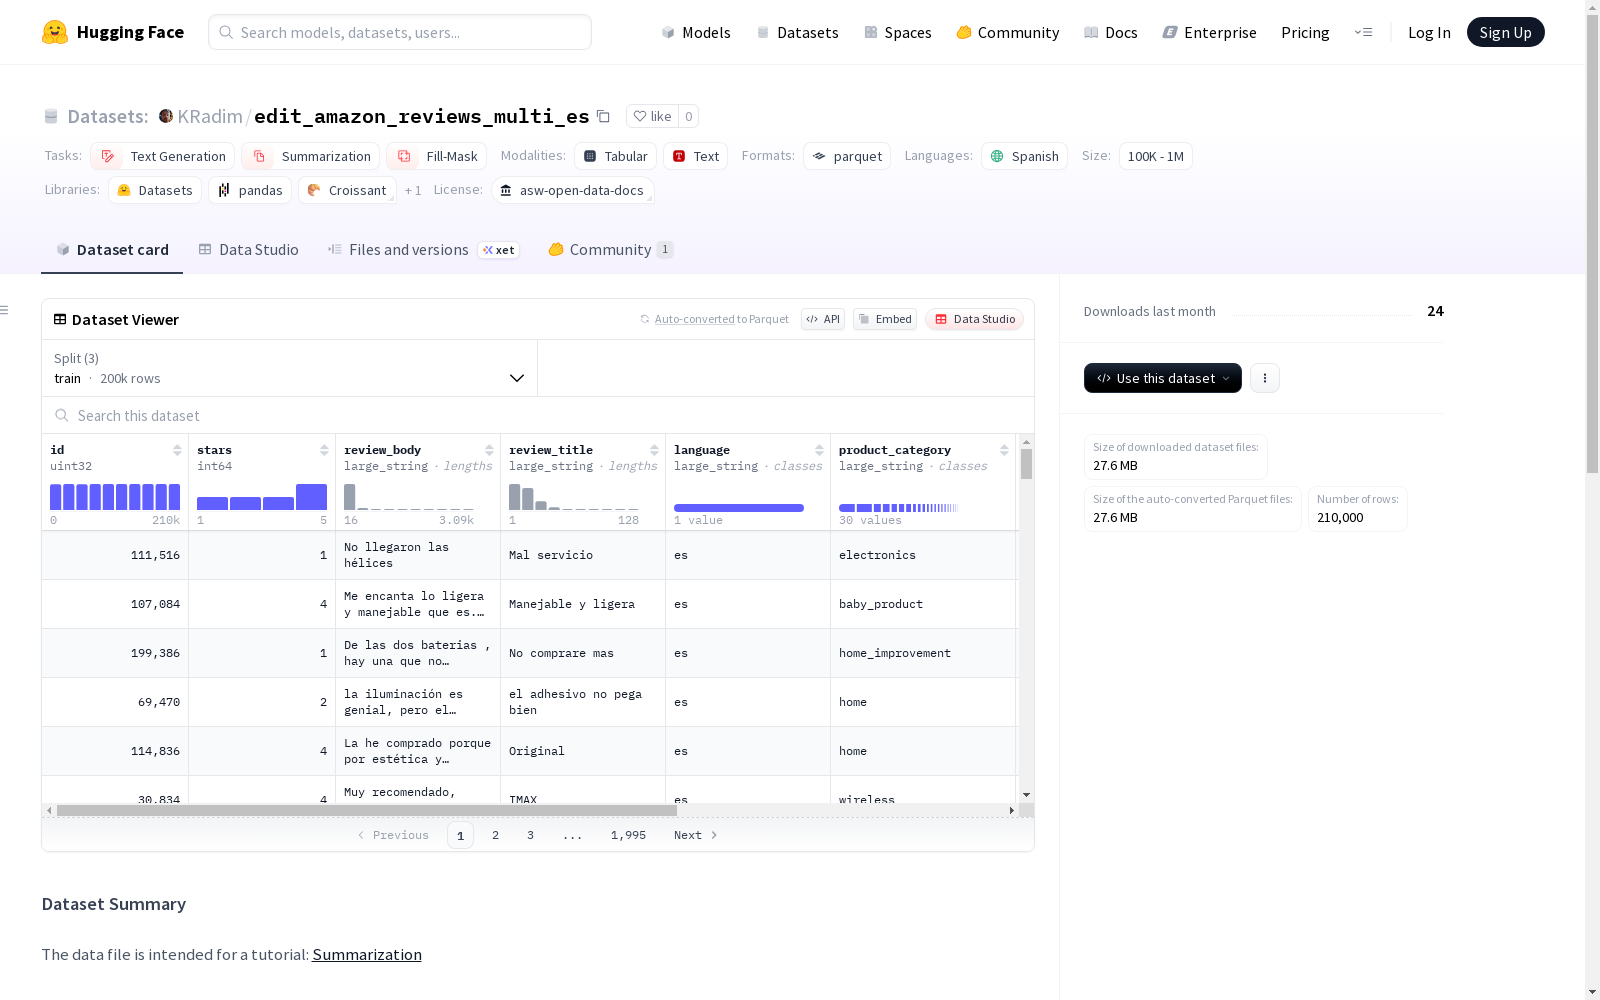Open the Files and versions tab
The height and width of the screenshot is (1000, 1600).
tap(423, 249)
